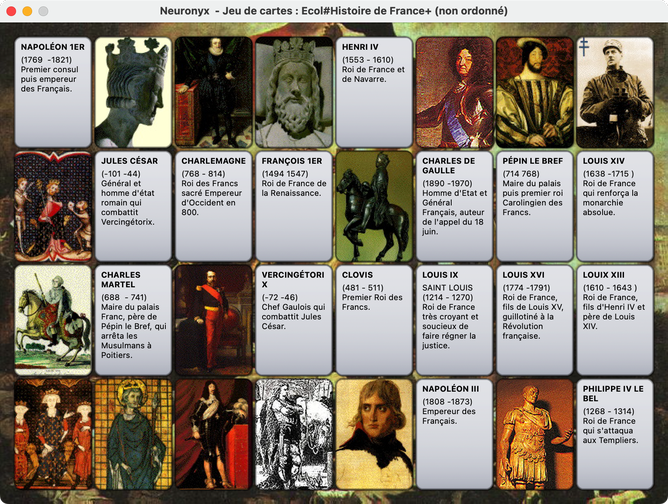Image resolution: width=668 pixels, height=504 pixels.
Task: Select the golden Roman statue picture card
Action: [535, 434]
